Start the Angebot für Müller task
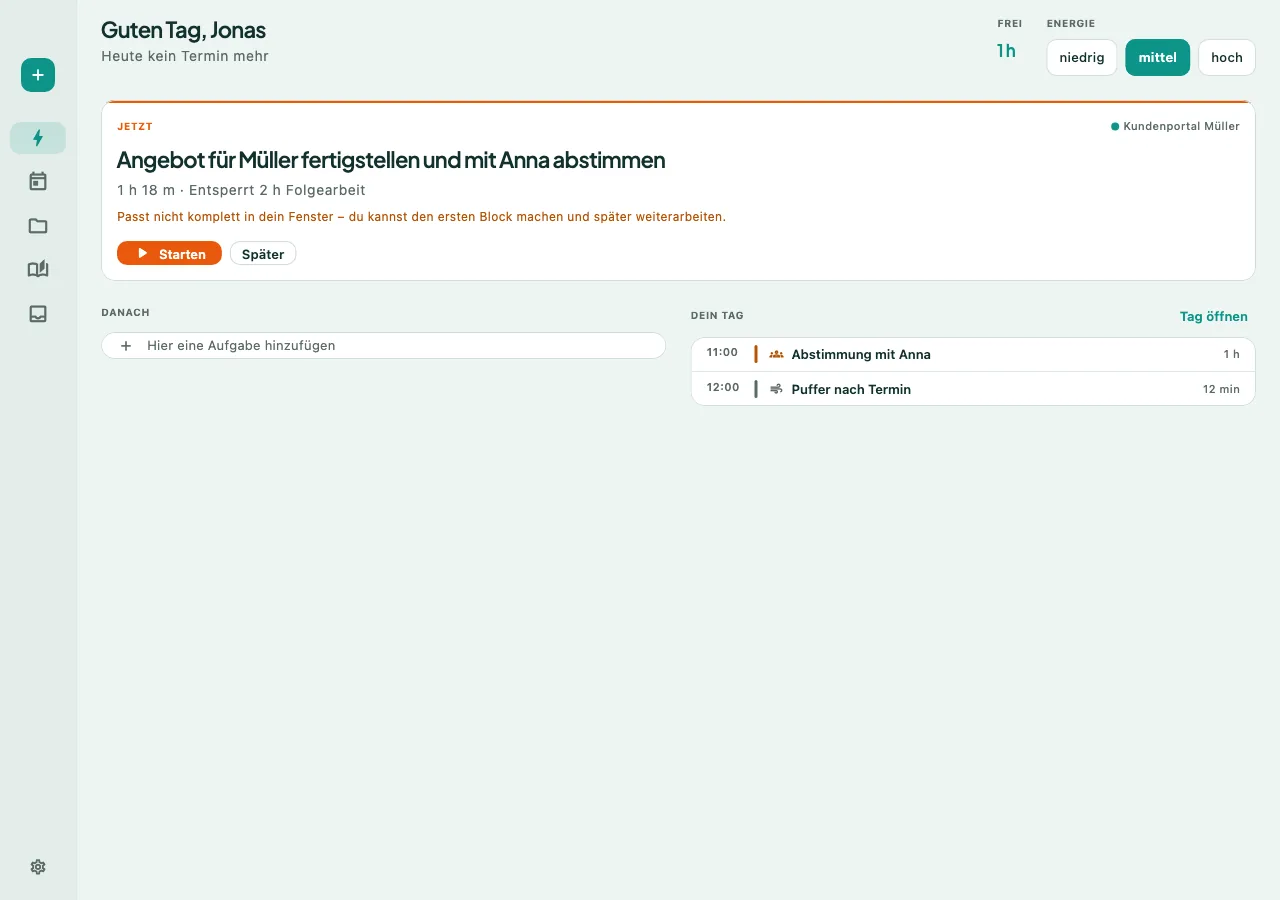This screenshot has height=900, width=1280. [169, 254]
